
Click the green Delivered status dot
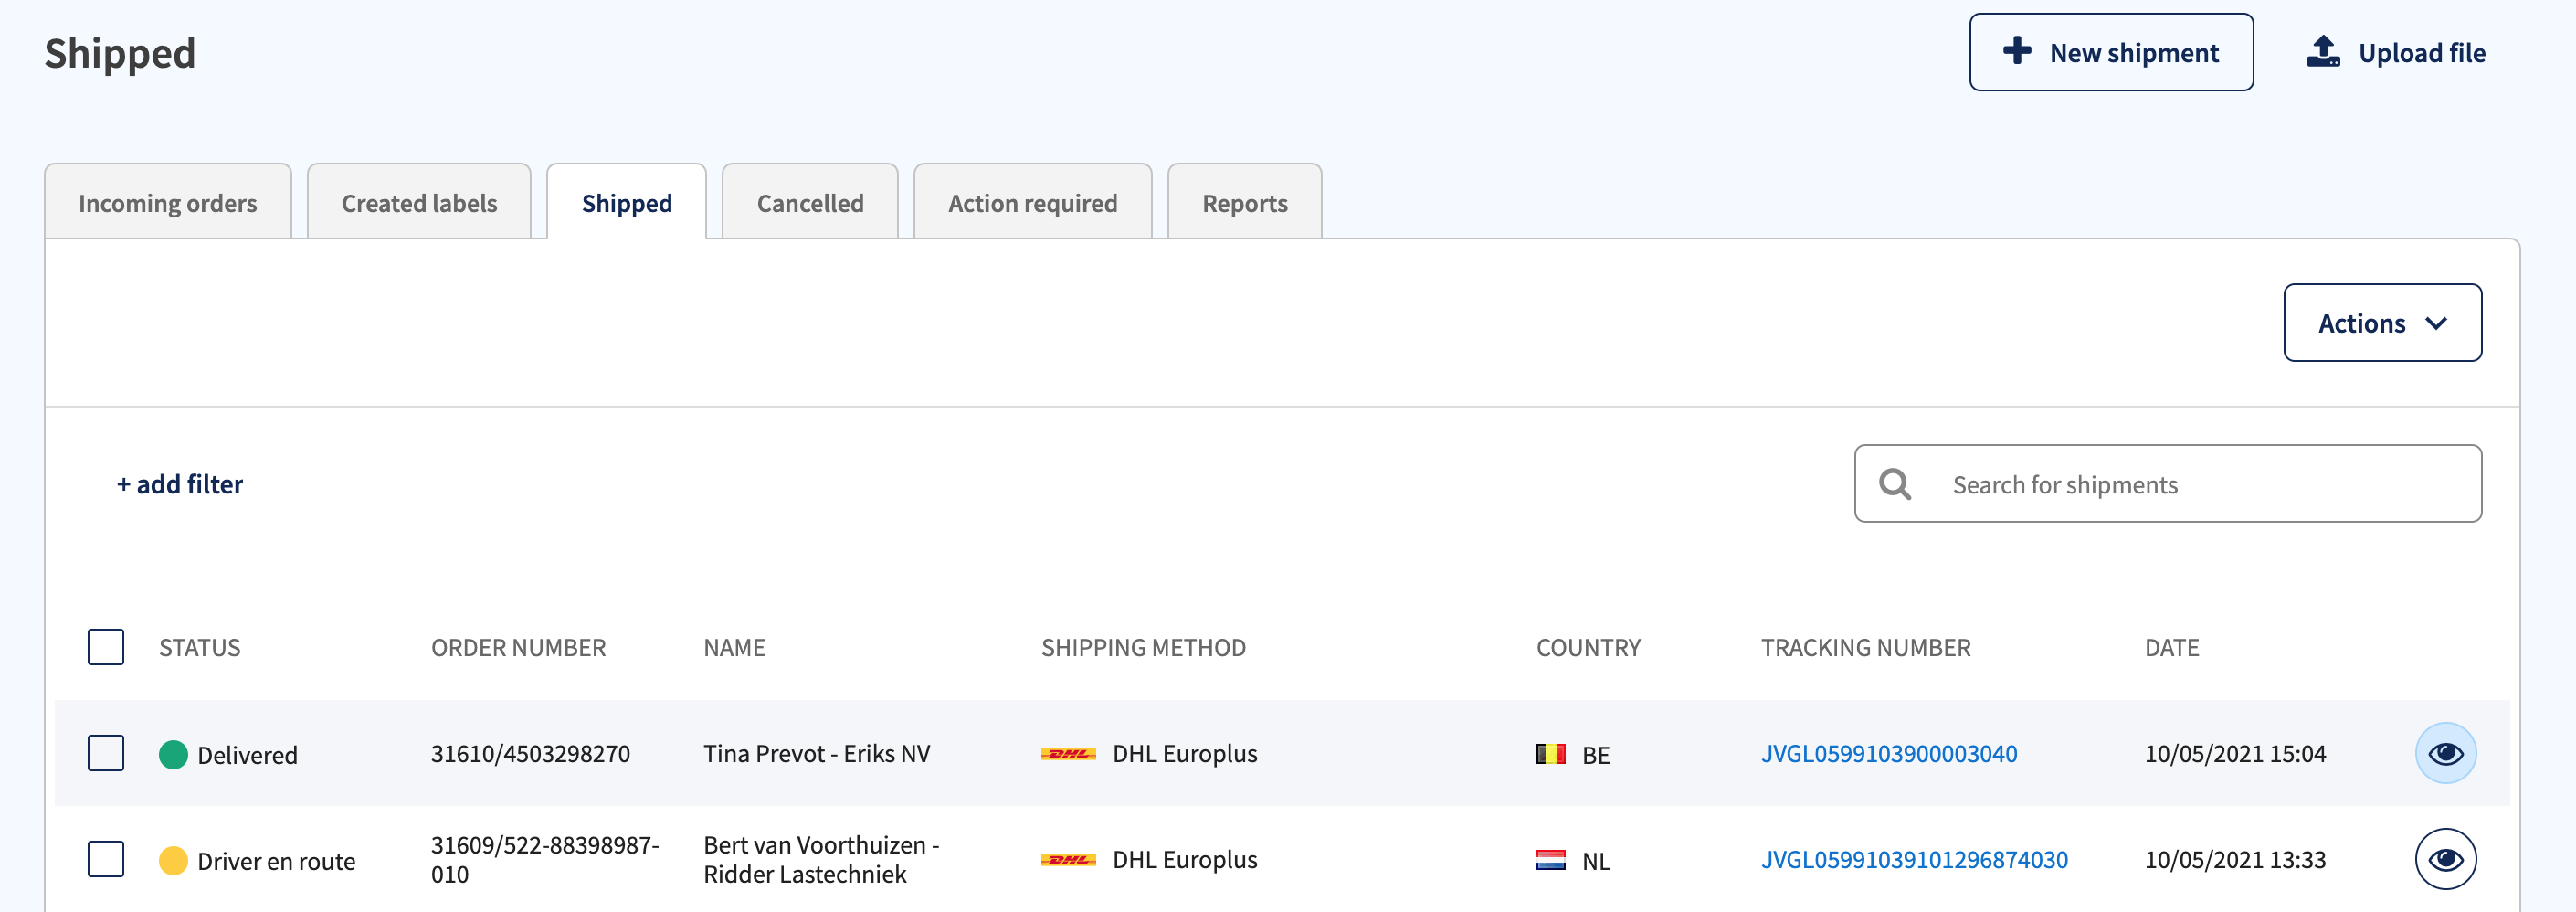point(173,754)
